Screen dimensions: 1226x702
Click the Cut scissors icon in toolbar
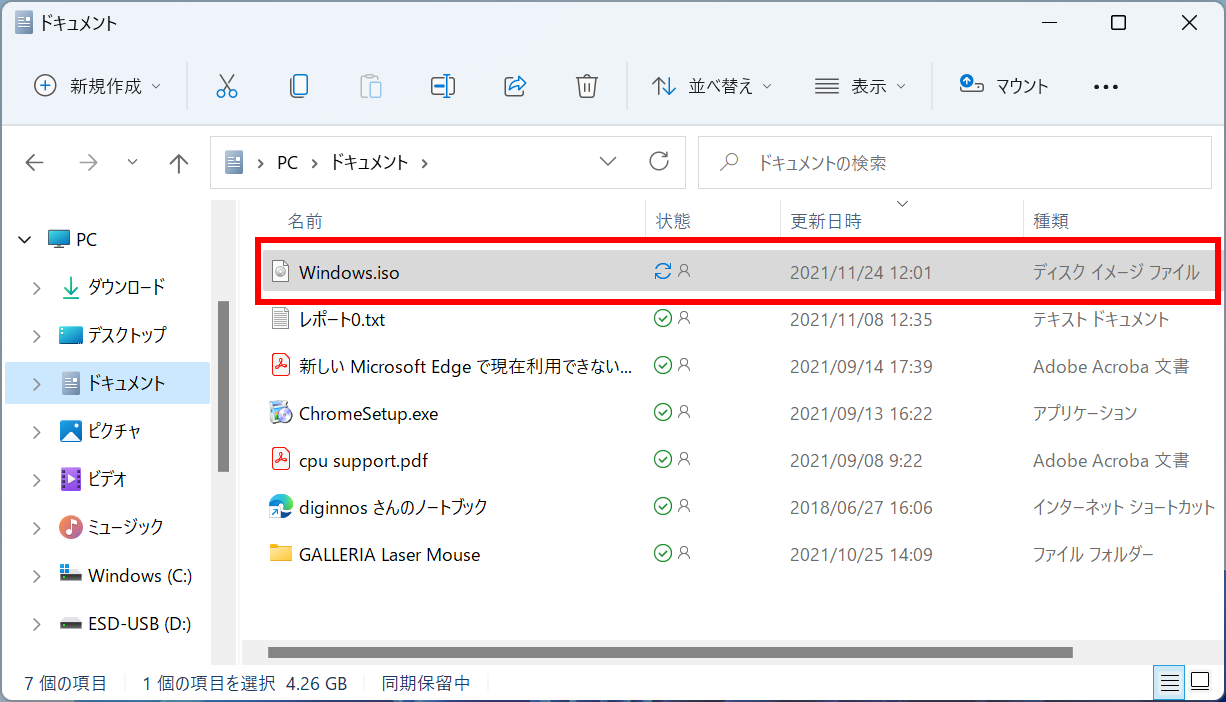pyautogui.click(x=227, y=86)
